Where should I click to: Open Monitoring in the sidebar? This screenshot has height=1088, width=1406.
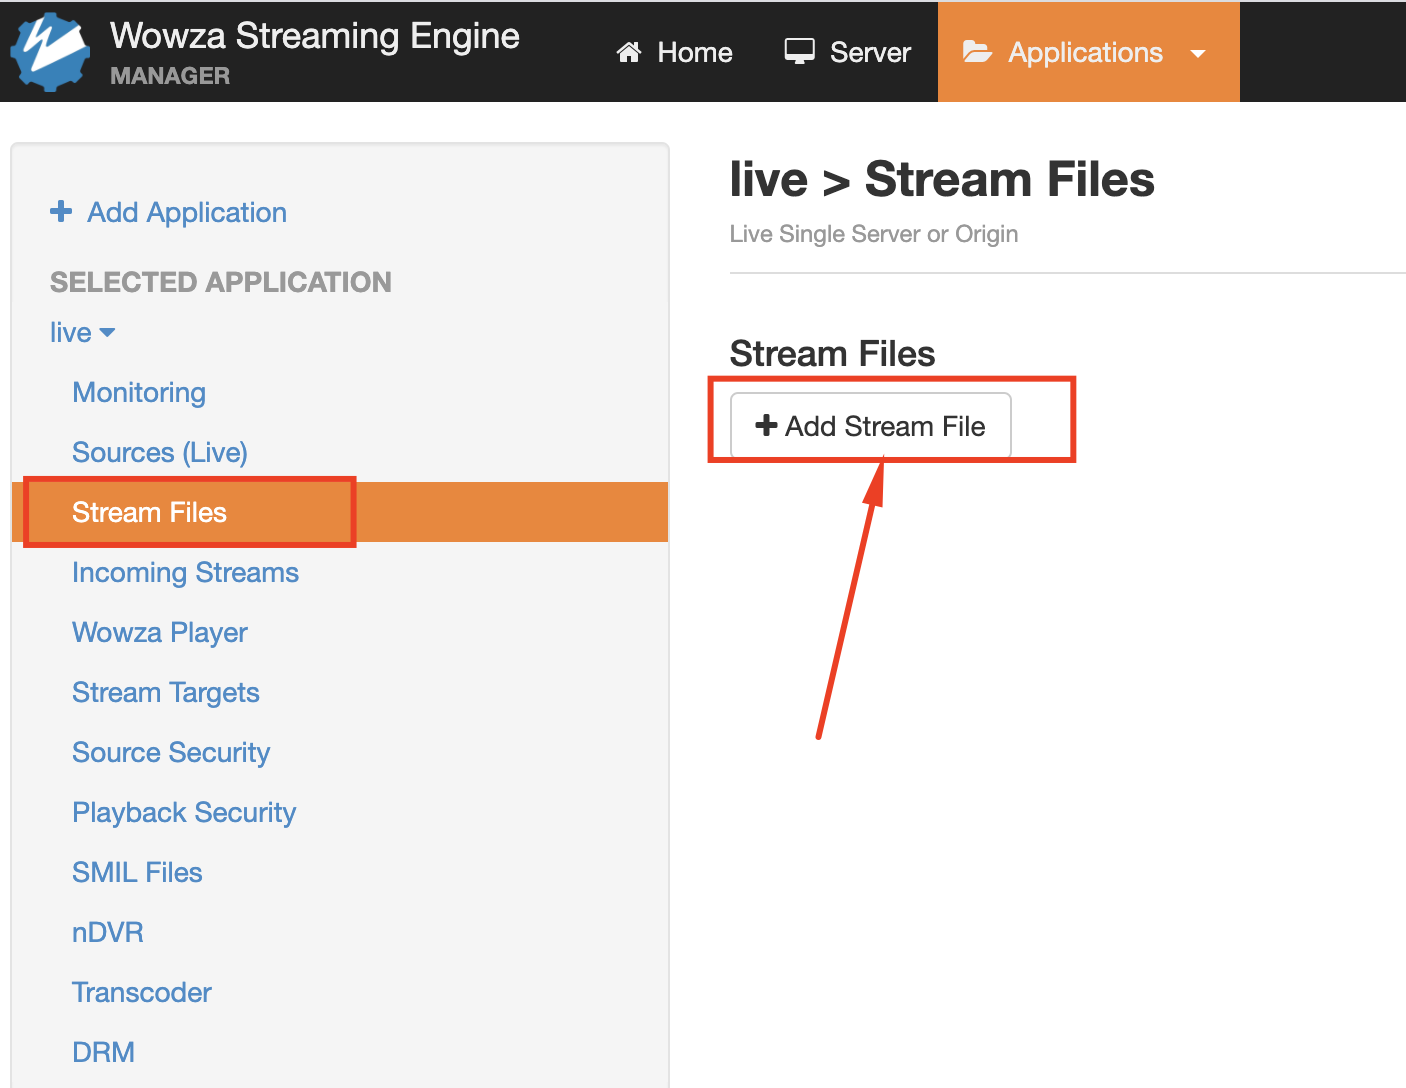click(139, 392)
